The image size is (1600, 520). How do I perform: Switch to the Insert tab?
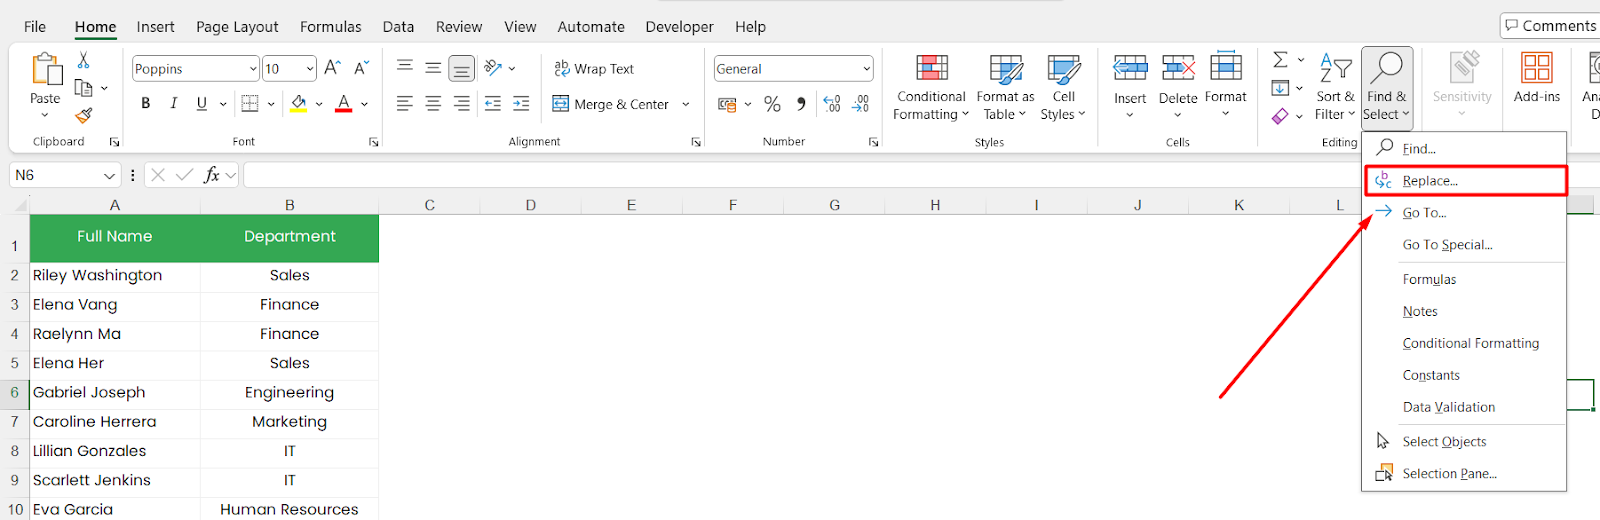pos(155,27)
